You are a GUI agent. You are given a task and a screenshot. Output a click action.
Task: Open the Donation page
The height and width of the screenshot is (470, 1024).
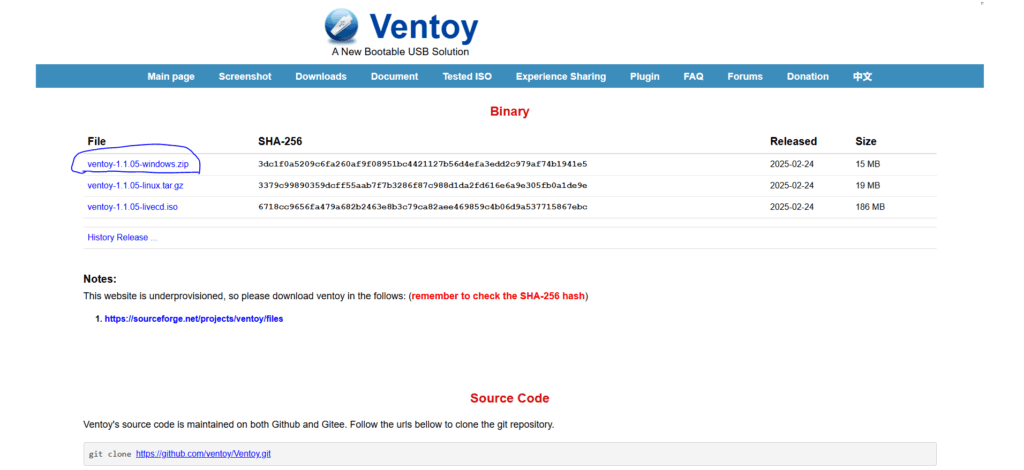[x=808, y=76]
